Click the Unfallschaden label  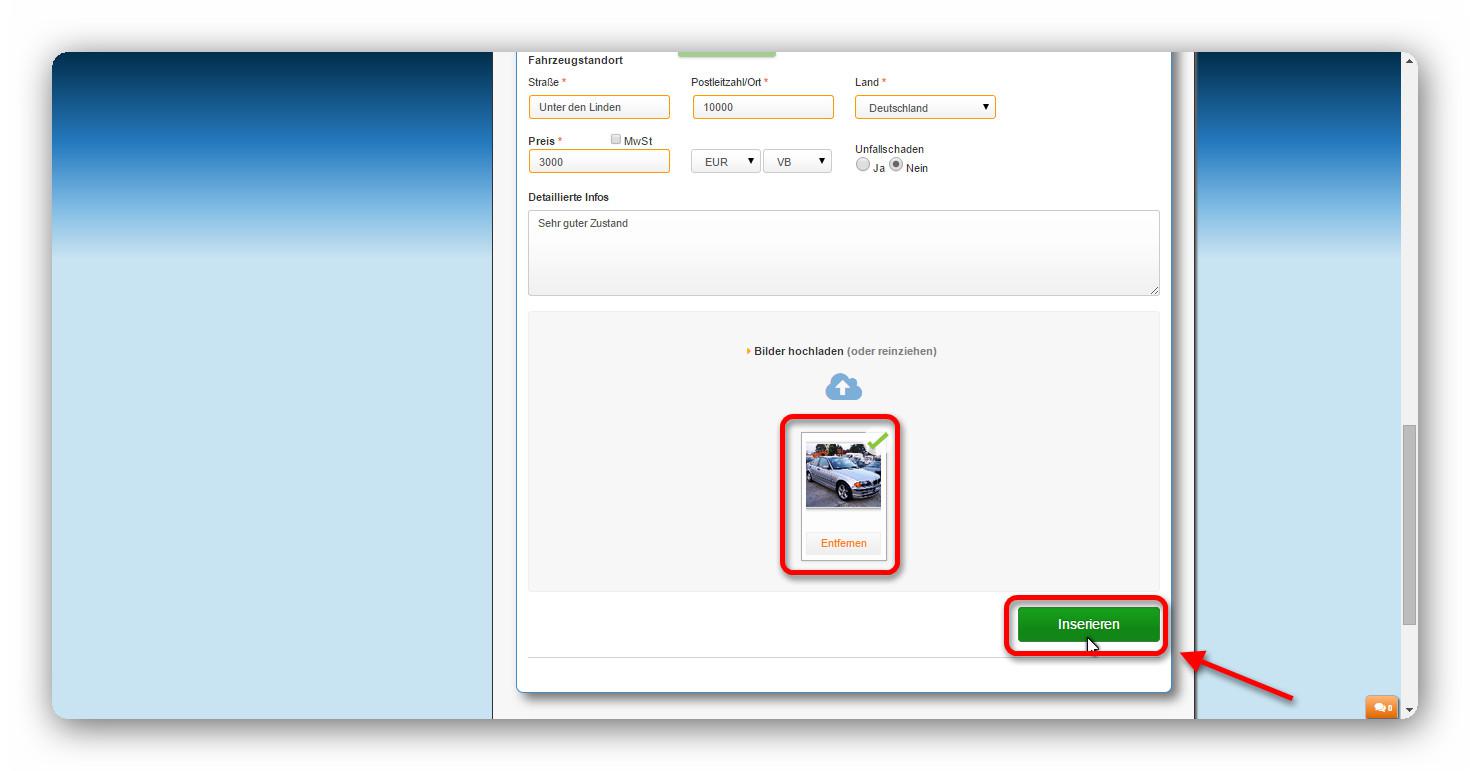pos(889,149)
